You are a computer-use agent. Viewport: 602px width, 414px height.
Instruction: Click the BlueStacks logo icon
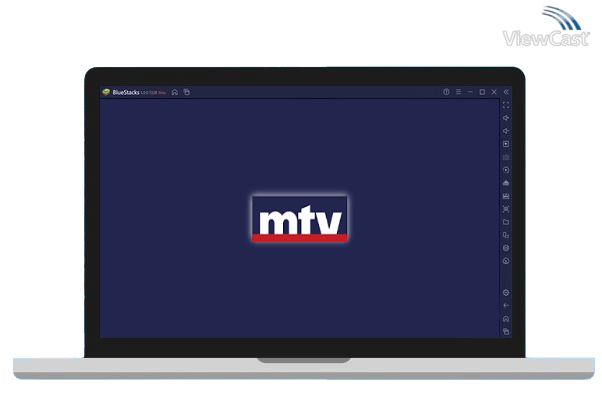106,92
